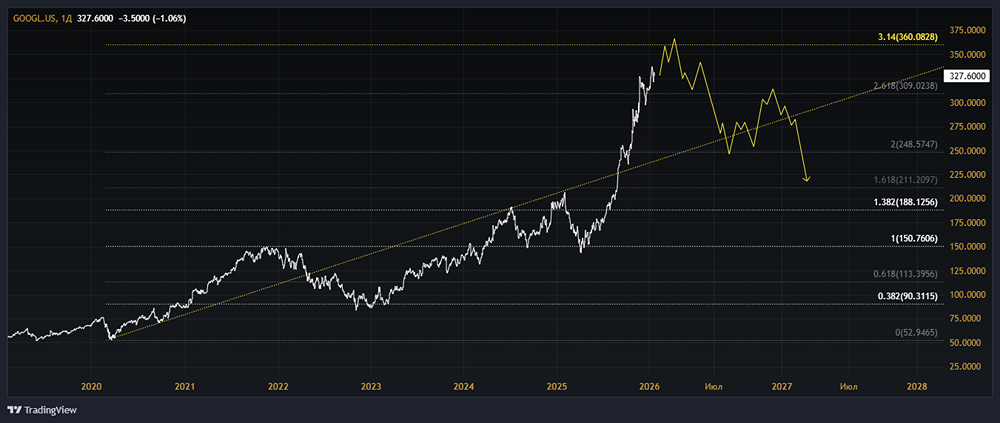Click 300.0000 on the price axis
Viewport: 1000px width, 423px height.
coord(965,103)
